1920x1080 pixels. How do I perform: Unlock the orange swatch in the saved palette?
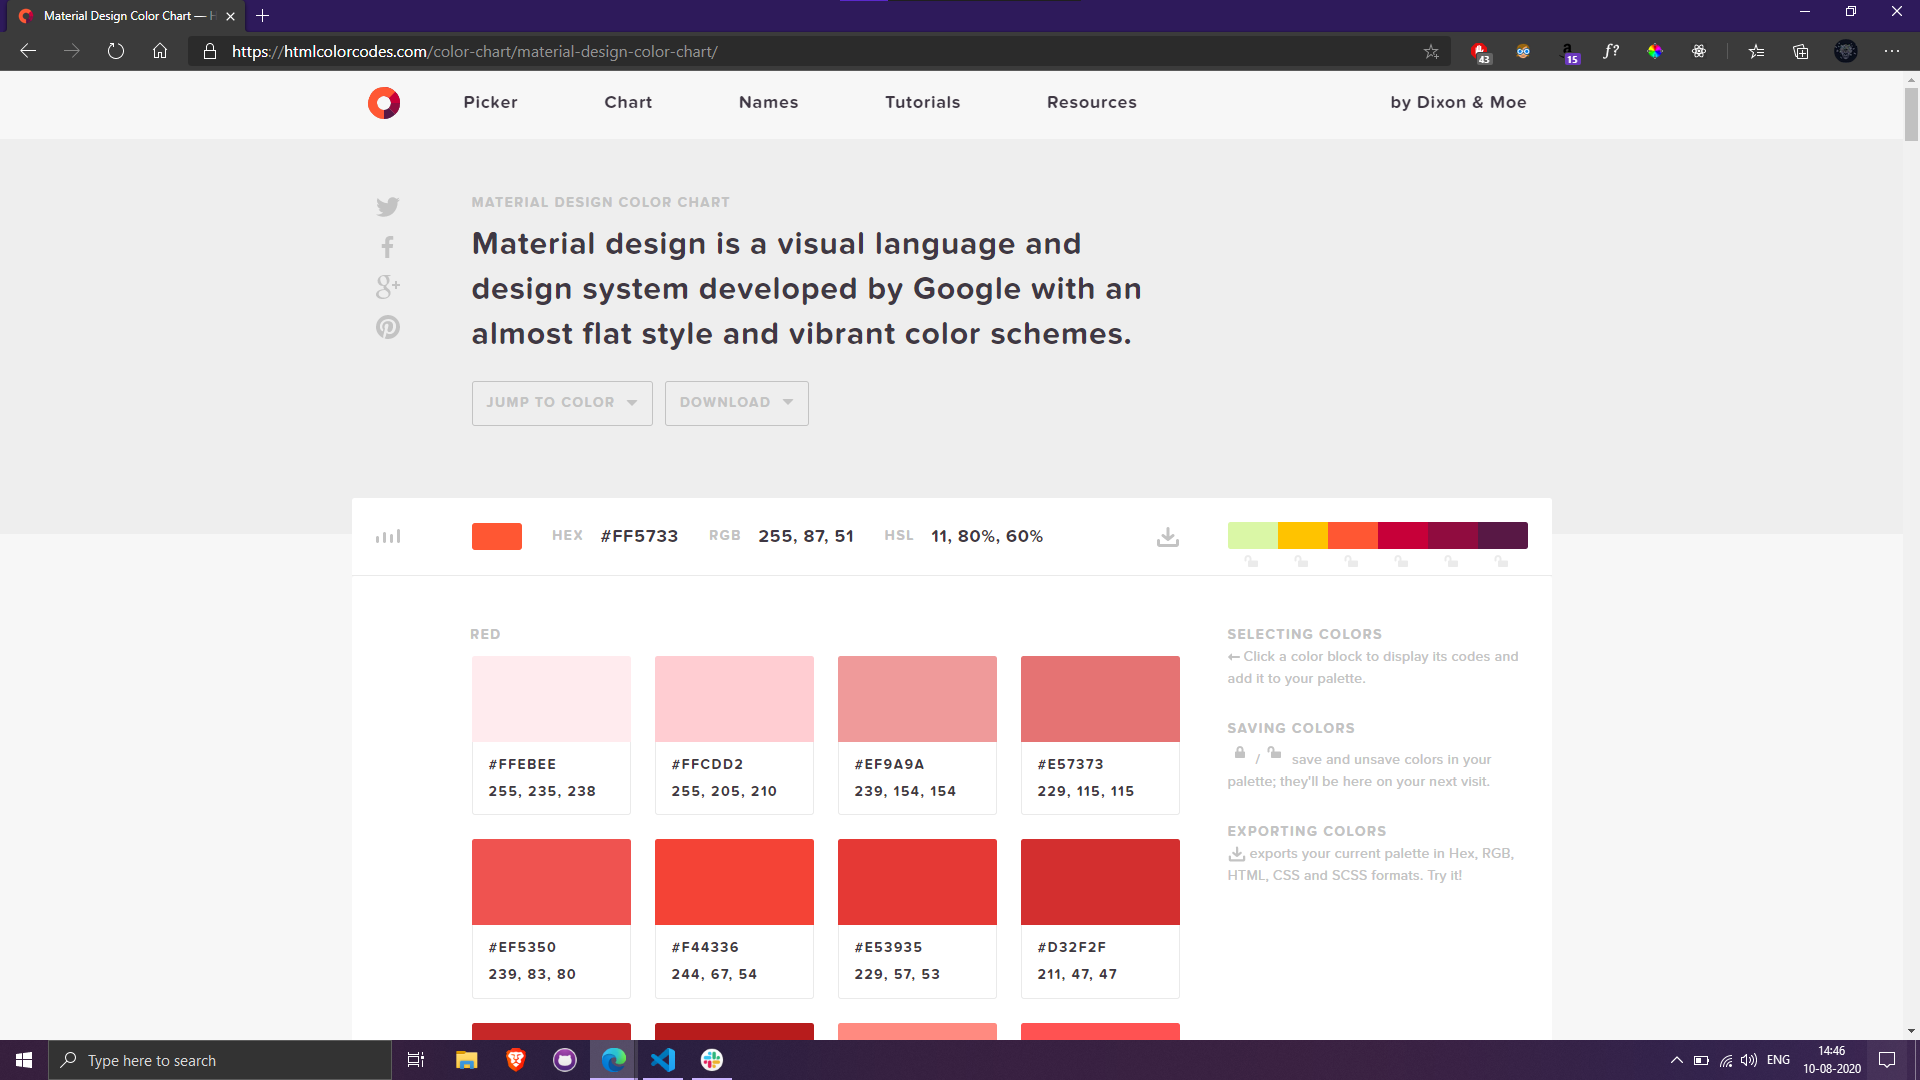point(1352,562)
